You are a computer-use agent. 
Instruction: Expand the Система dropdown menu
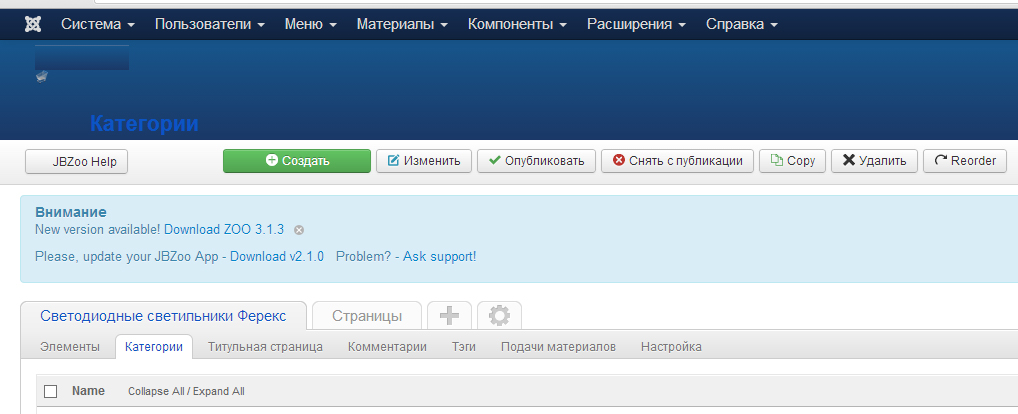click(97, 24)
